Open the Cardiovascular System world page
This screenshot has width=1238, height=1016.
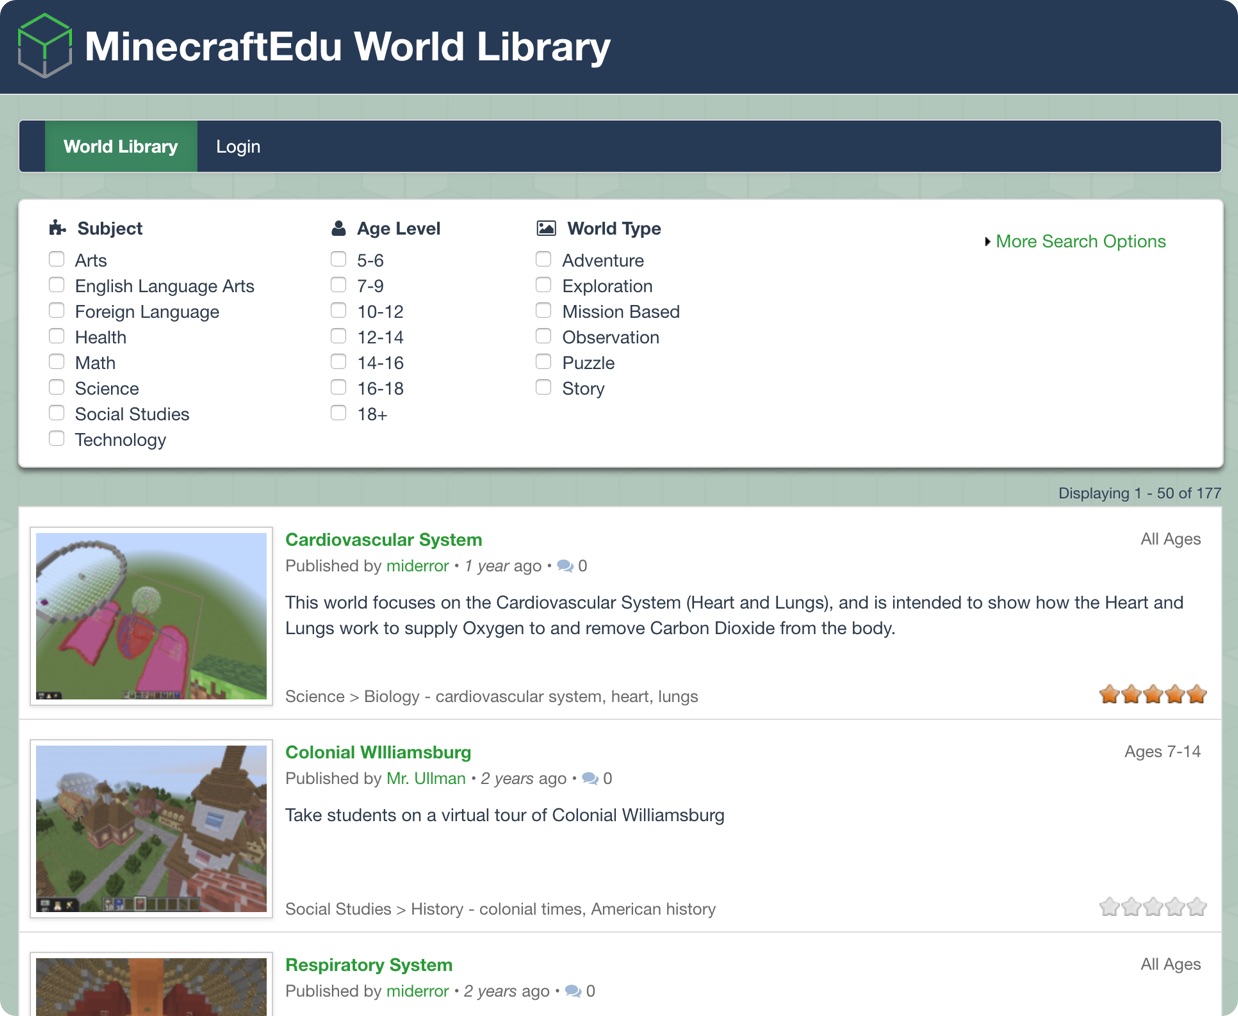click(x=383, y=539)
